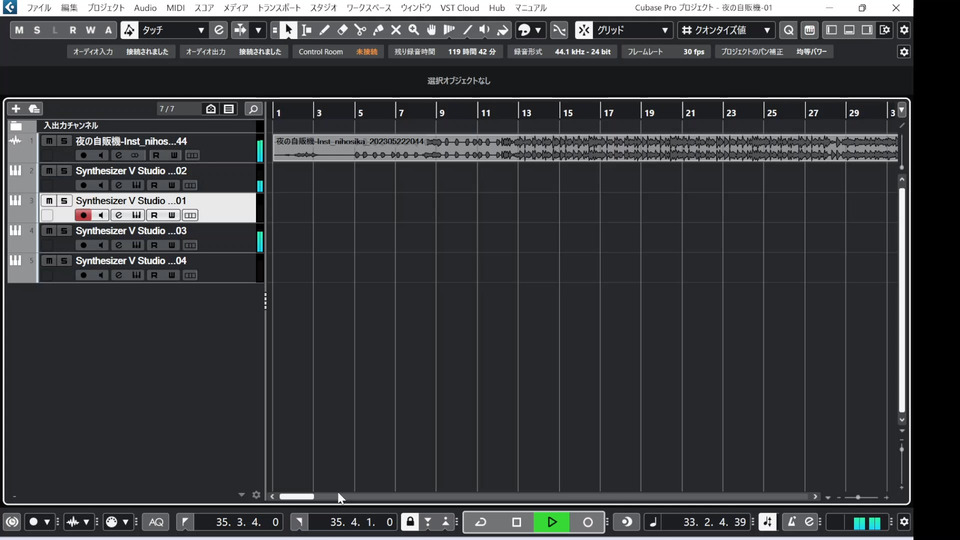Click the Color tool paint icon
960x540 pixels.
tap(524, 30)
